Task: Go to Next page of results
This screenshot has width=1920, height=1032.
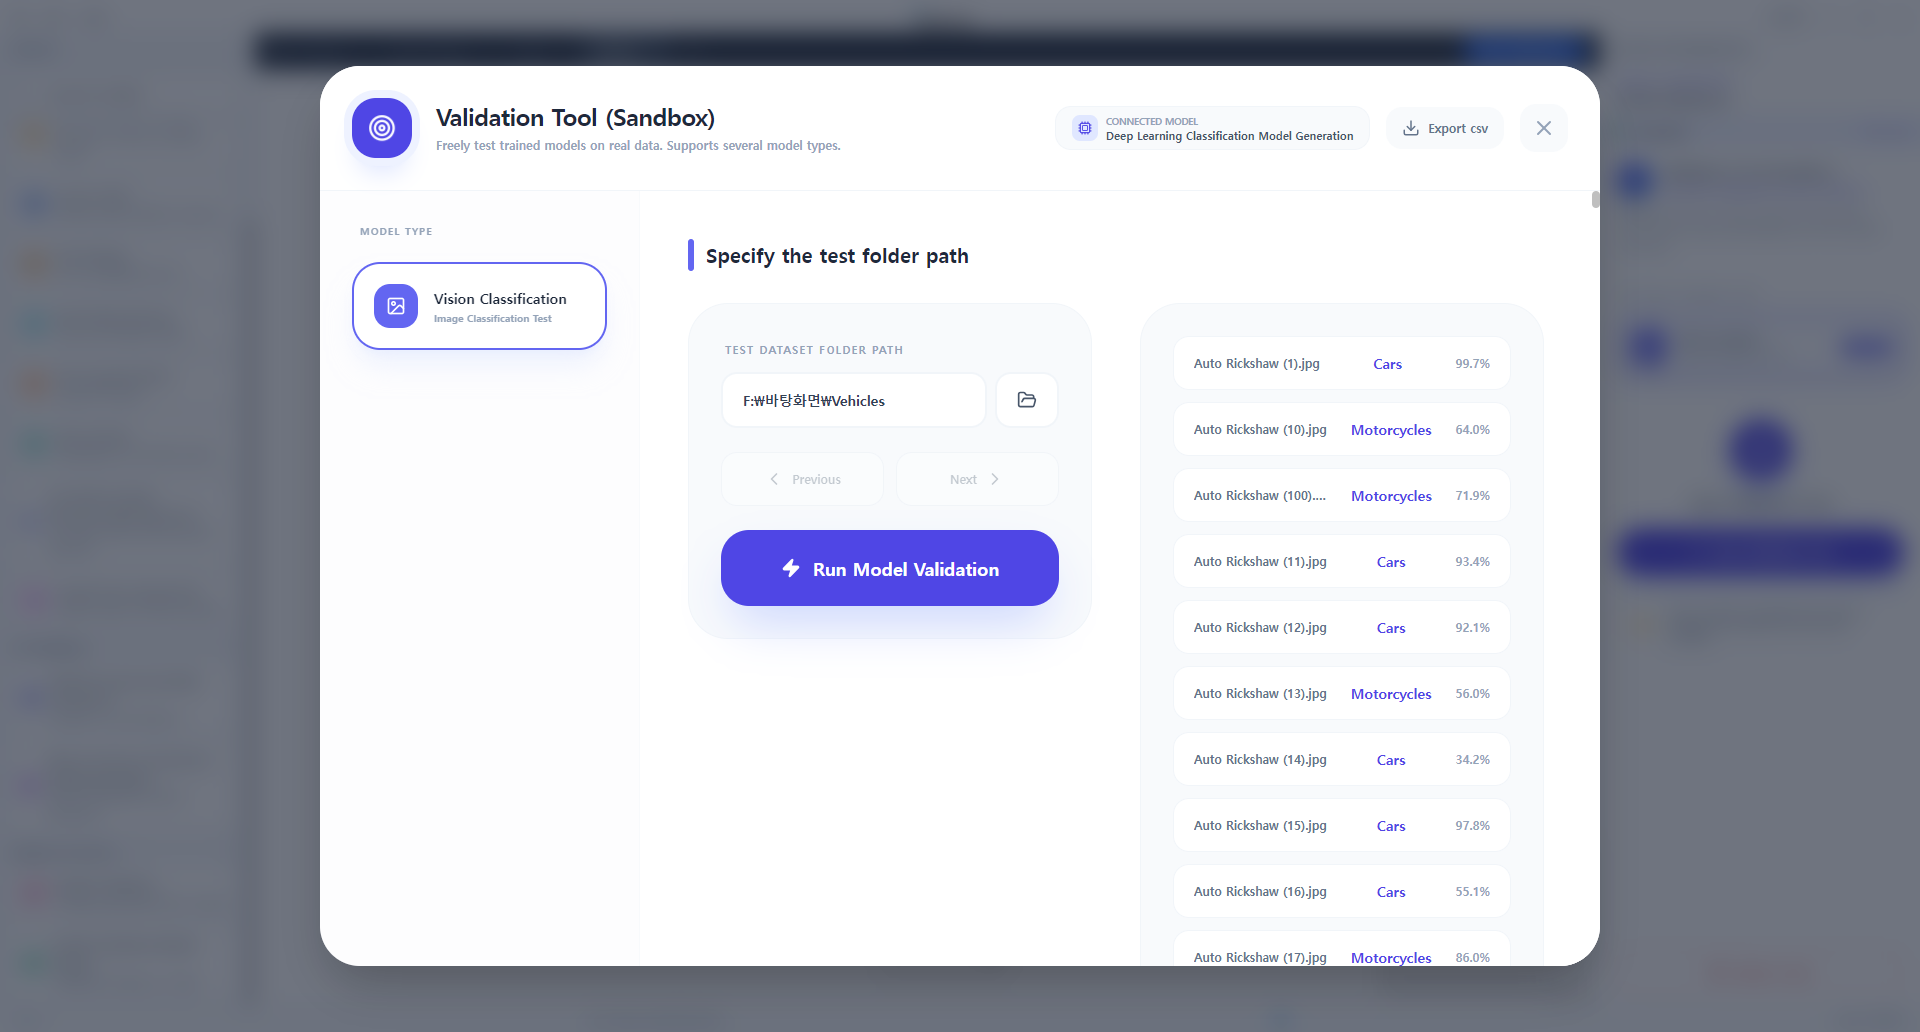Action: point(977,479)
